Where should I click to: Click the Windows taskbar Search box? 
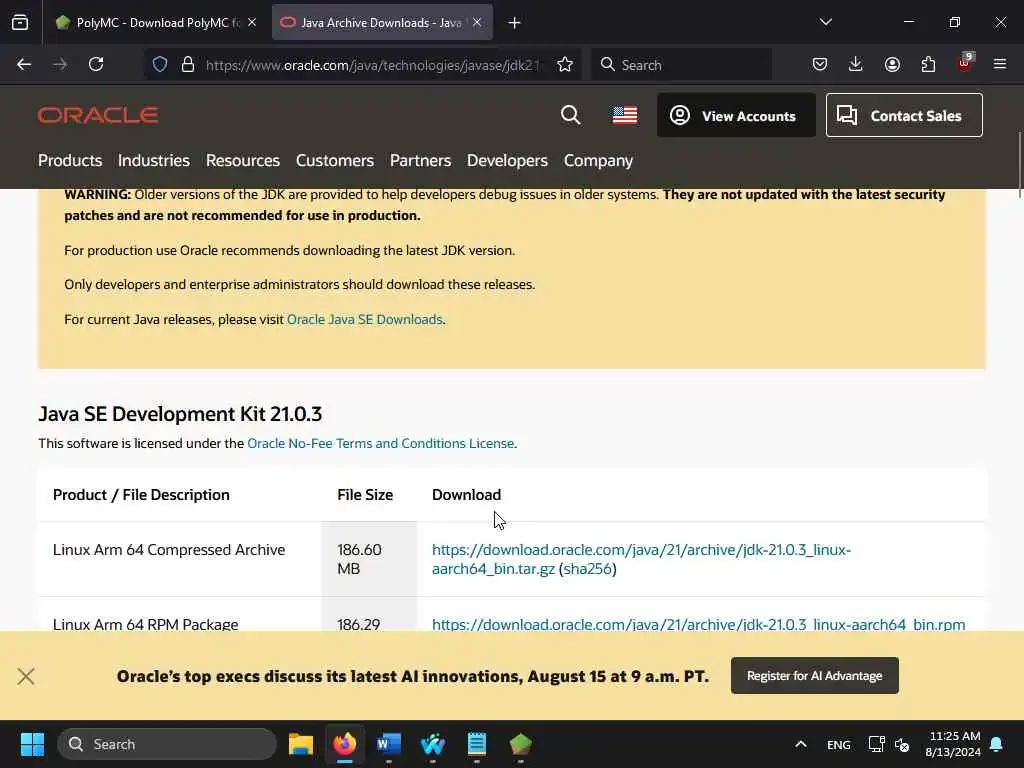(167, 744)
